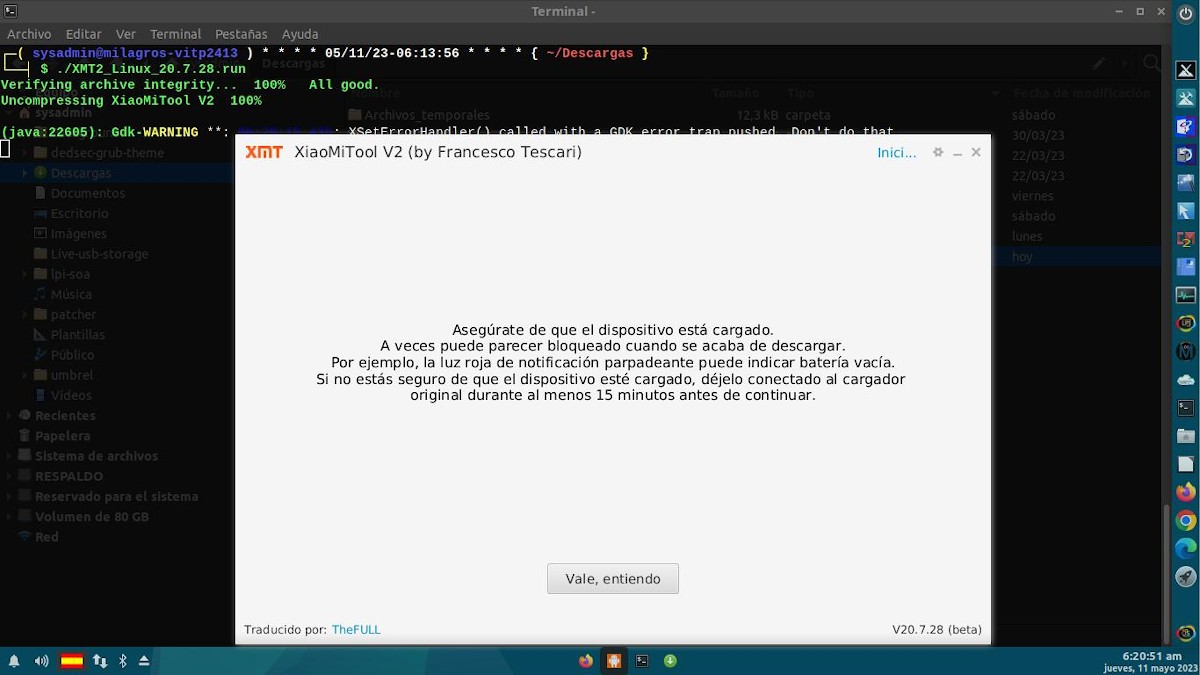This screenshot has height=675, width=1200.
Task: Open Firefox from the taskbar
Action: [585, 660]
